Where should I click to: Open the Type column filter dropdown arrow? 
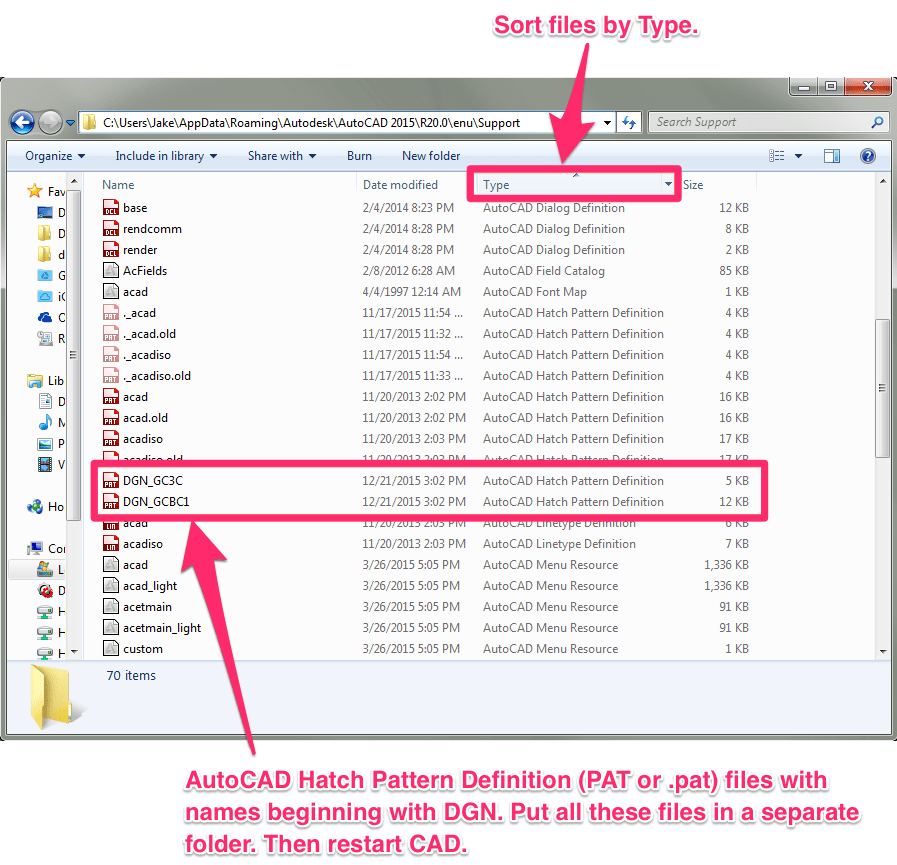(x=669, y=184)
